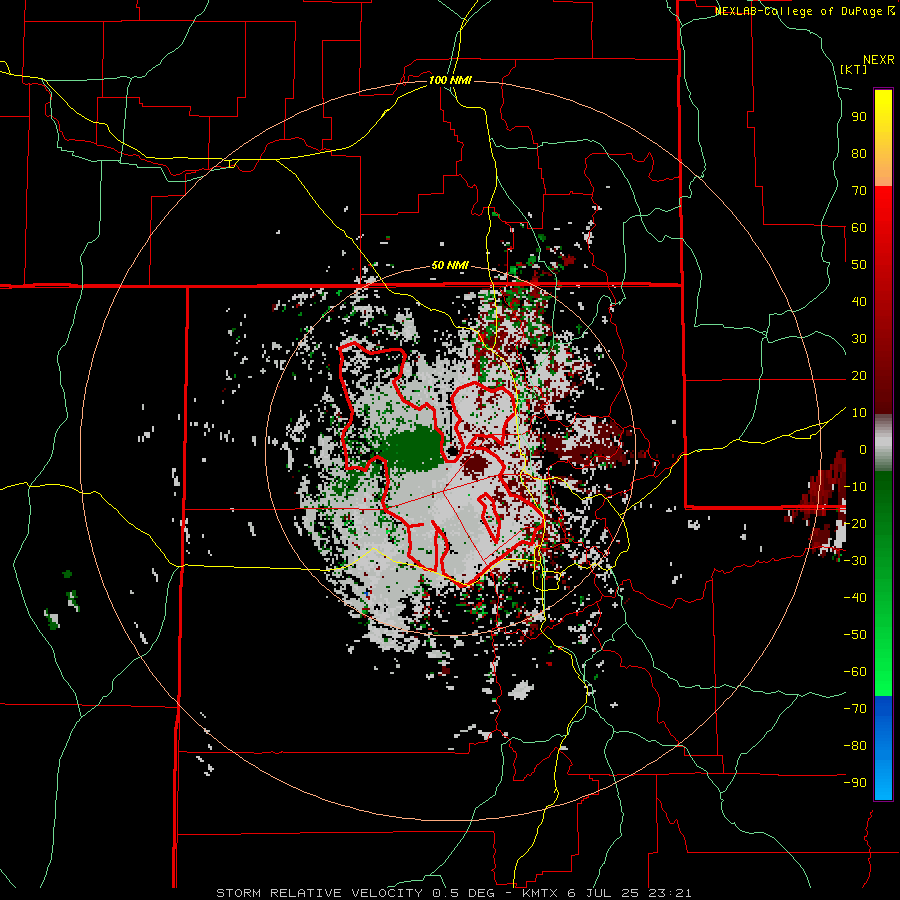Select the 50 NMI range ring label
This screenshot has height=900, width=900.
pyautogui.click(x=450, y=265)
